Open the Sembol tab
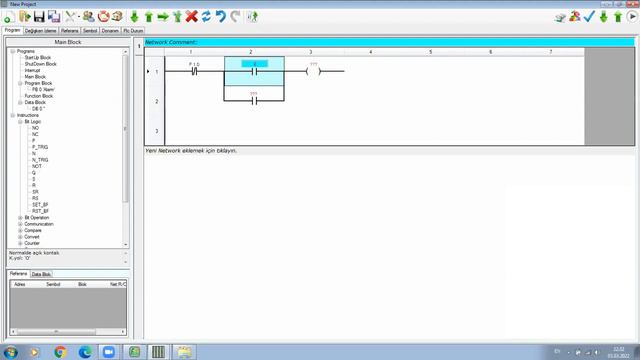 90,31
